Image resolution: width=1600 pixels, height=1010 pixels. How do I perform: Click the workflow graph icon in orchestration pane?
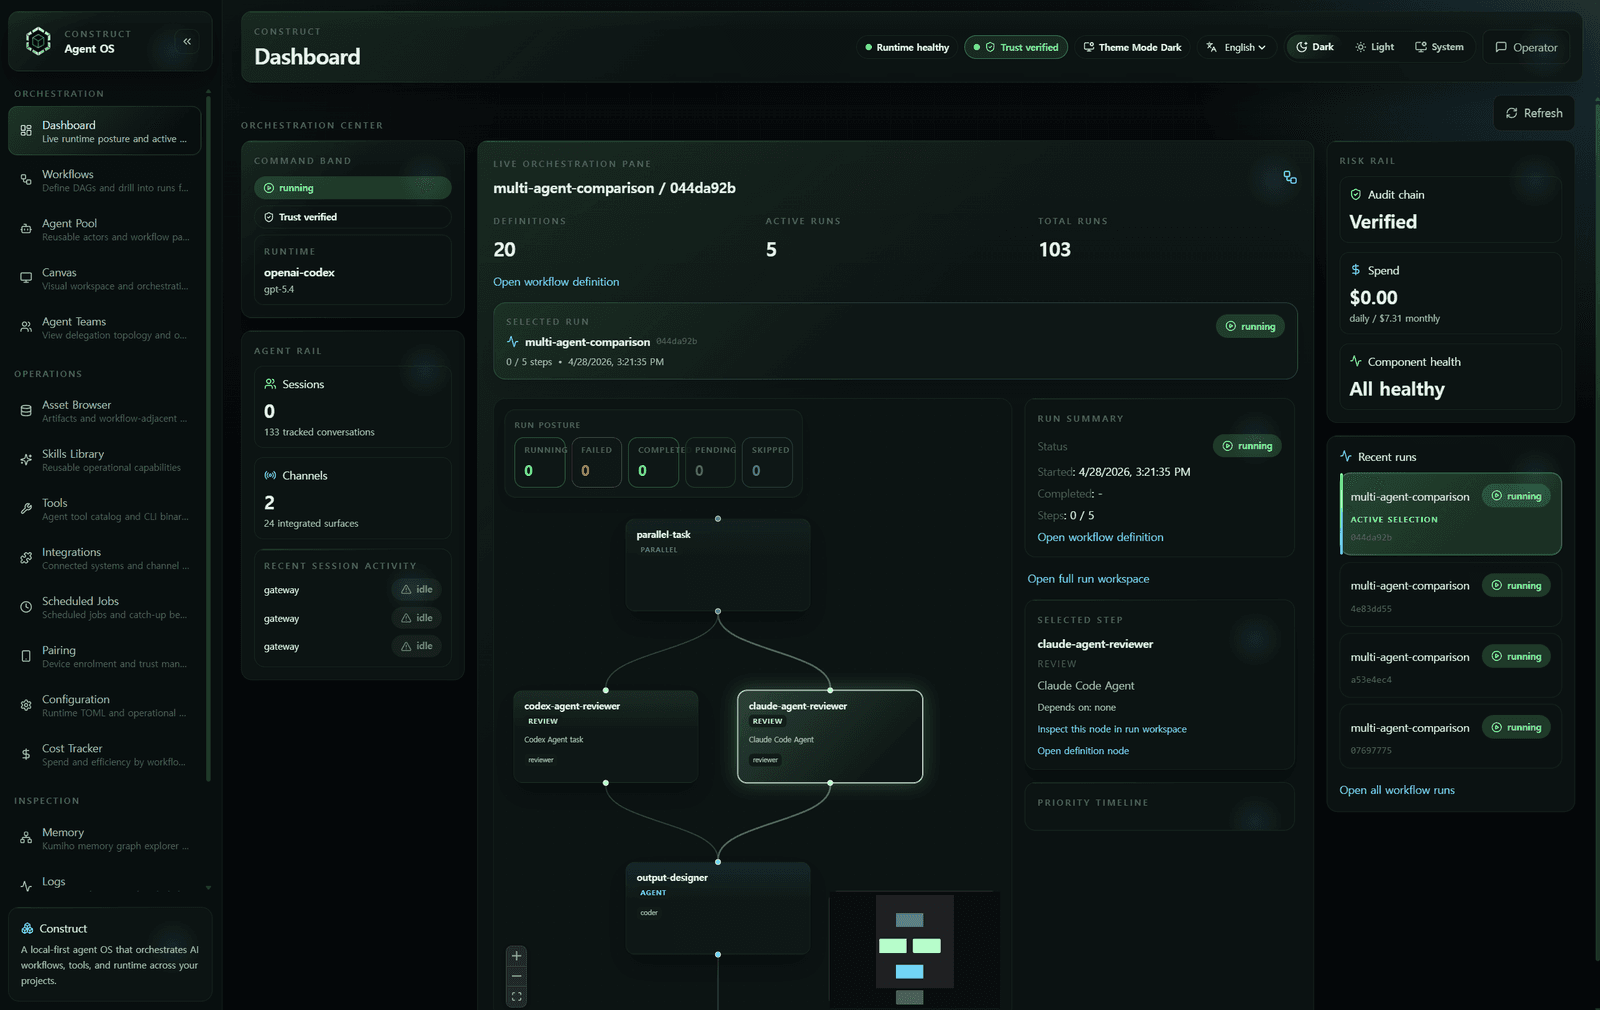pyautogui.click(x=1290, y=177)
